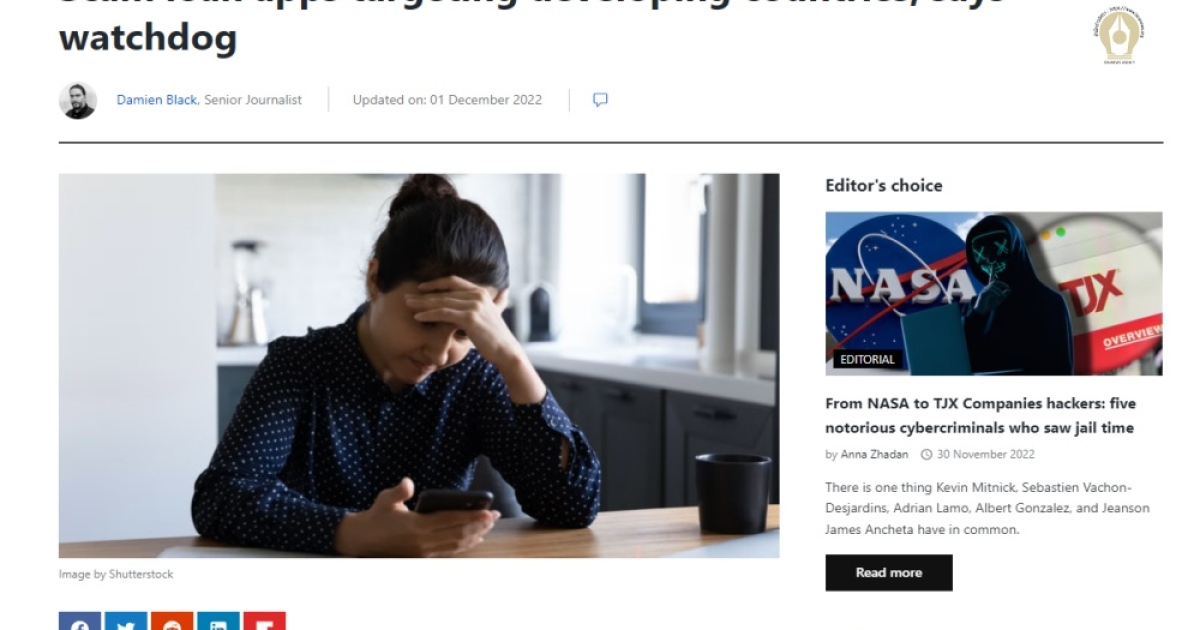
Task: Click the gold pen logo badge
Action: 1121,33
